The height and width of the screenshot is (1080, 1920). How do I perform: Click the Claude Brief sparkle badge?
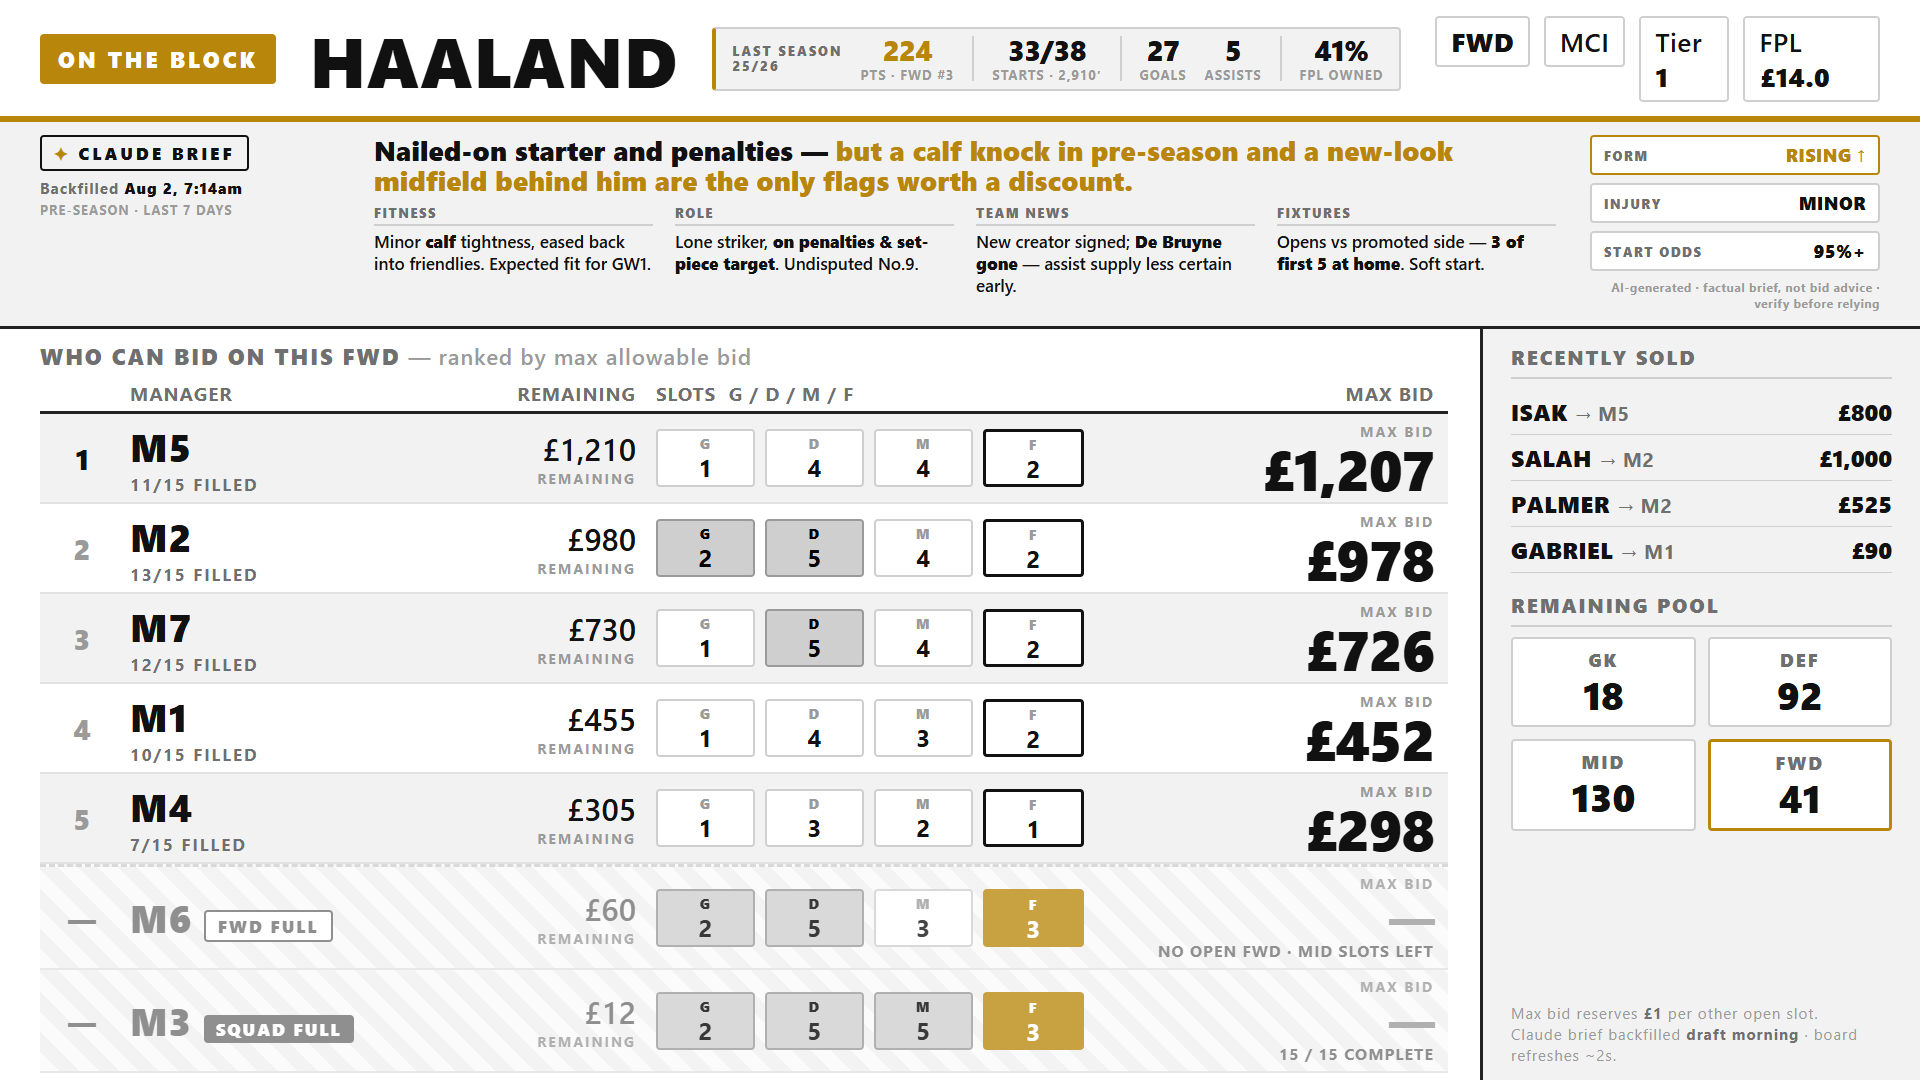point(144,153)
